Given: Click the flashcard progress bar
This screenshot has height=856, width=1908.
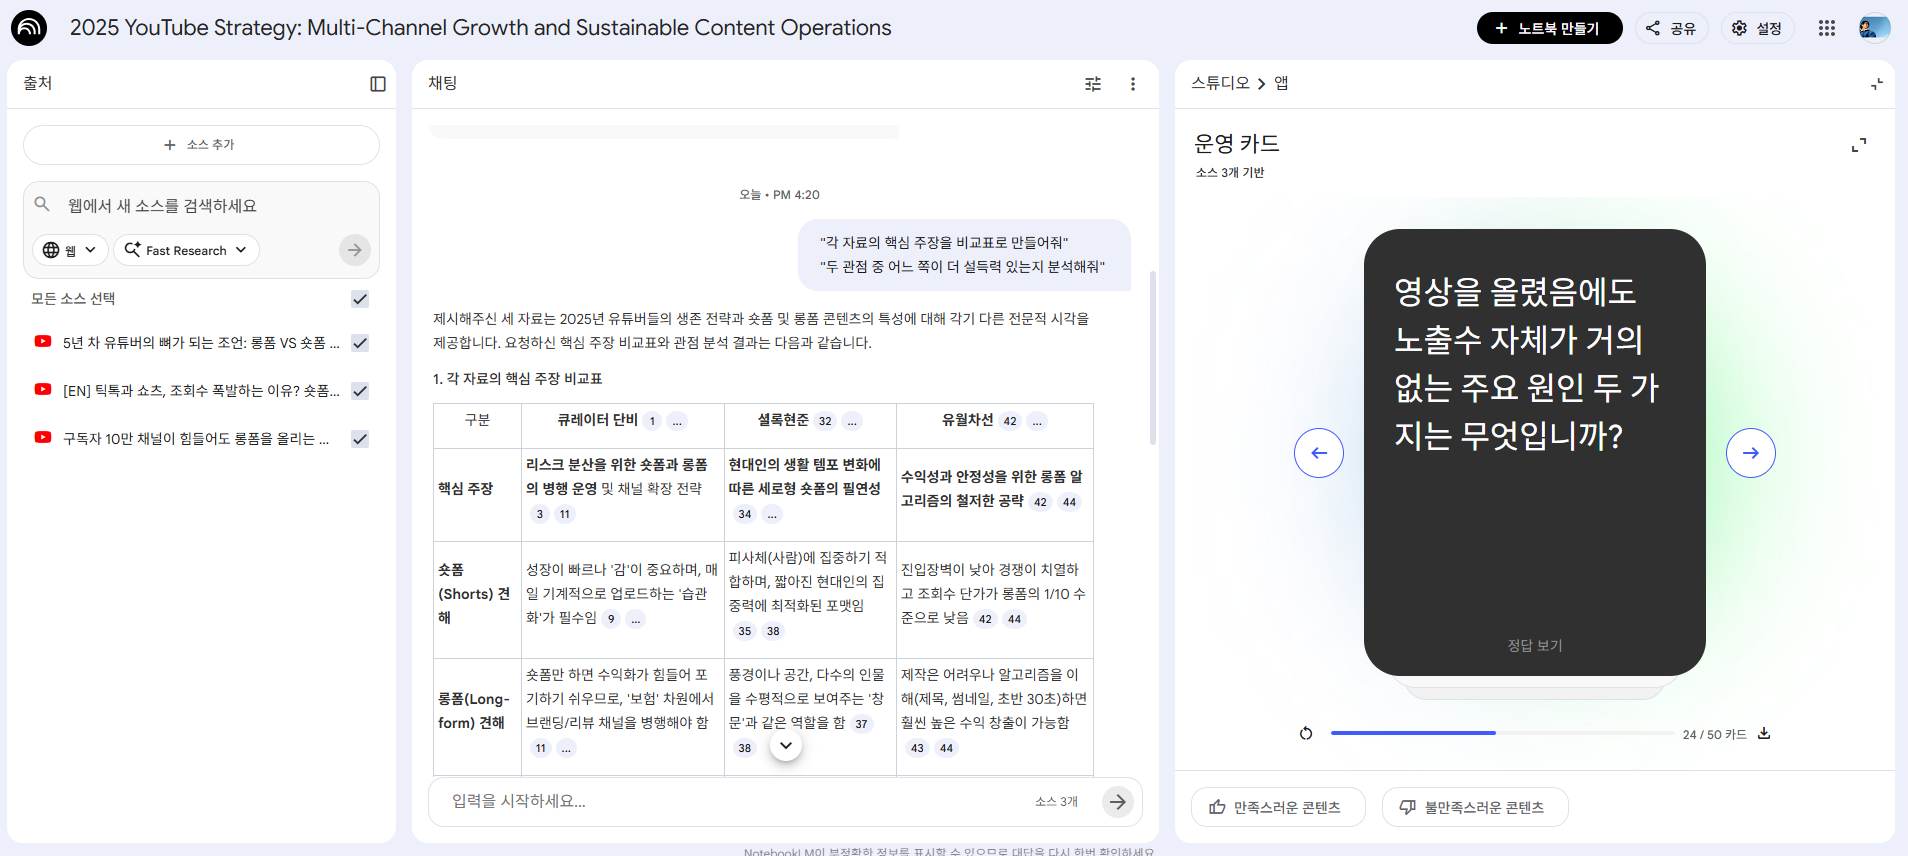Looking at the screenshot, I should coord(1502,733).
